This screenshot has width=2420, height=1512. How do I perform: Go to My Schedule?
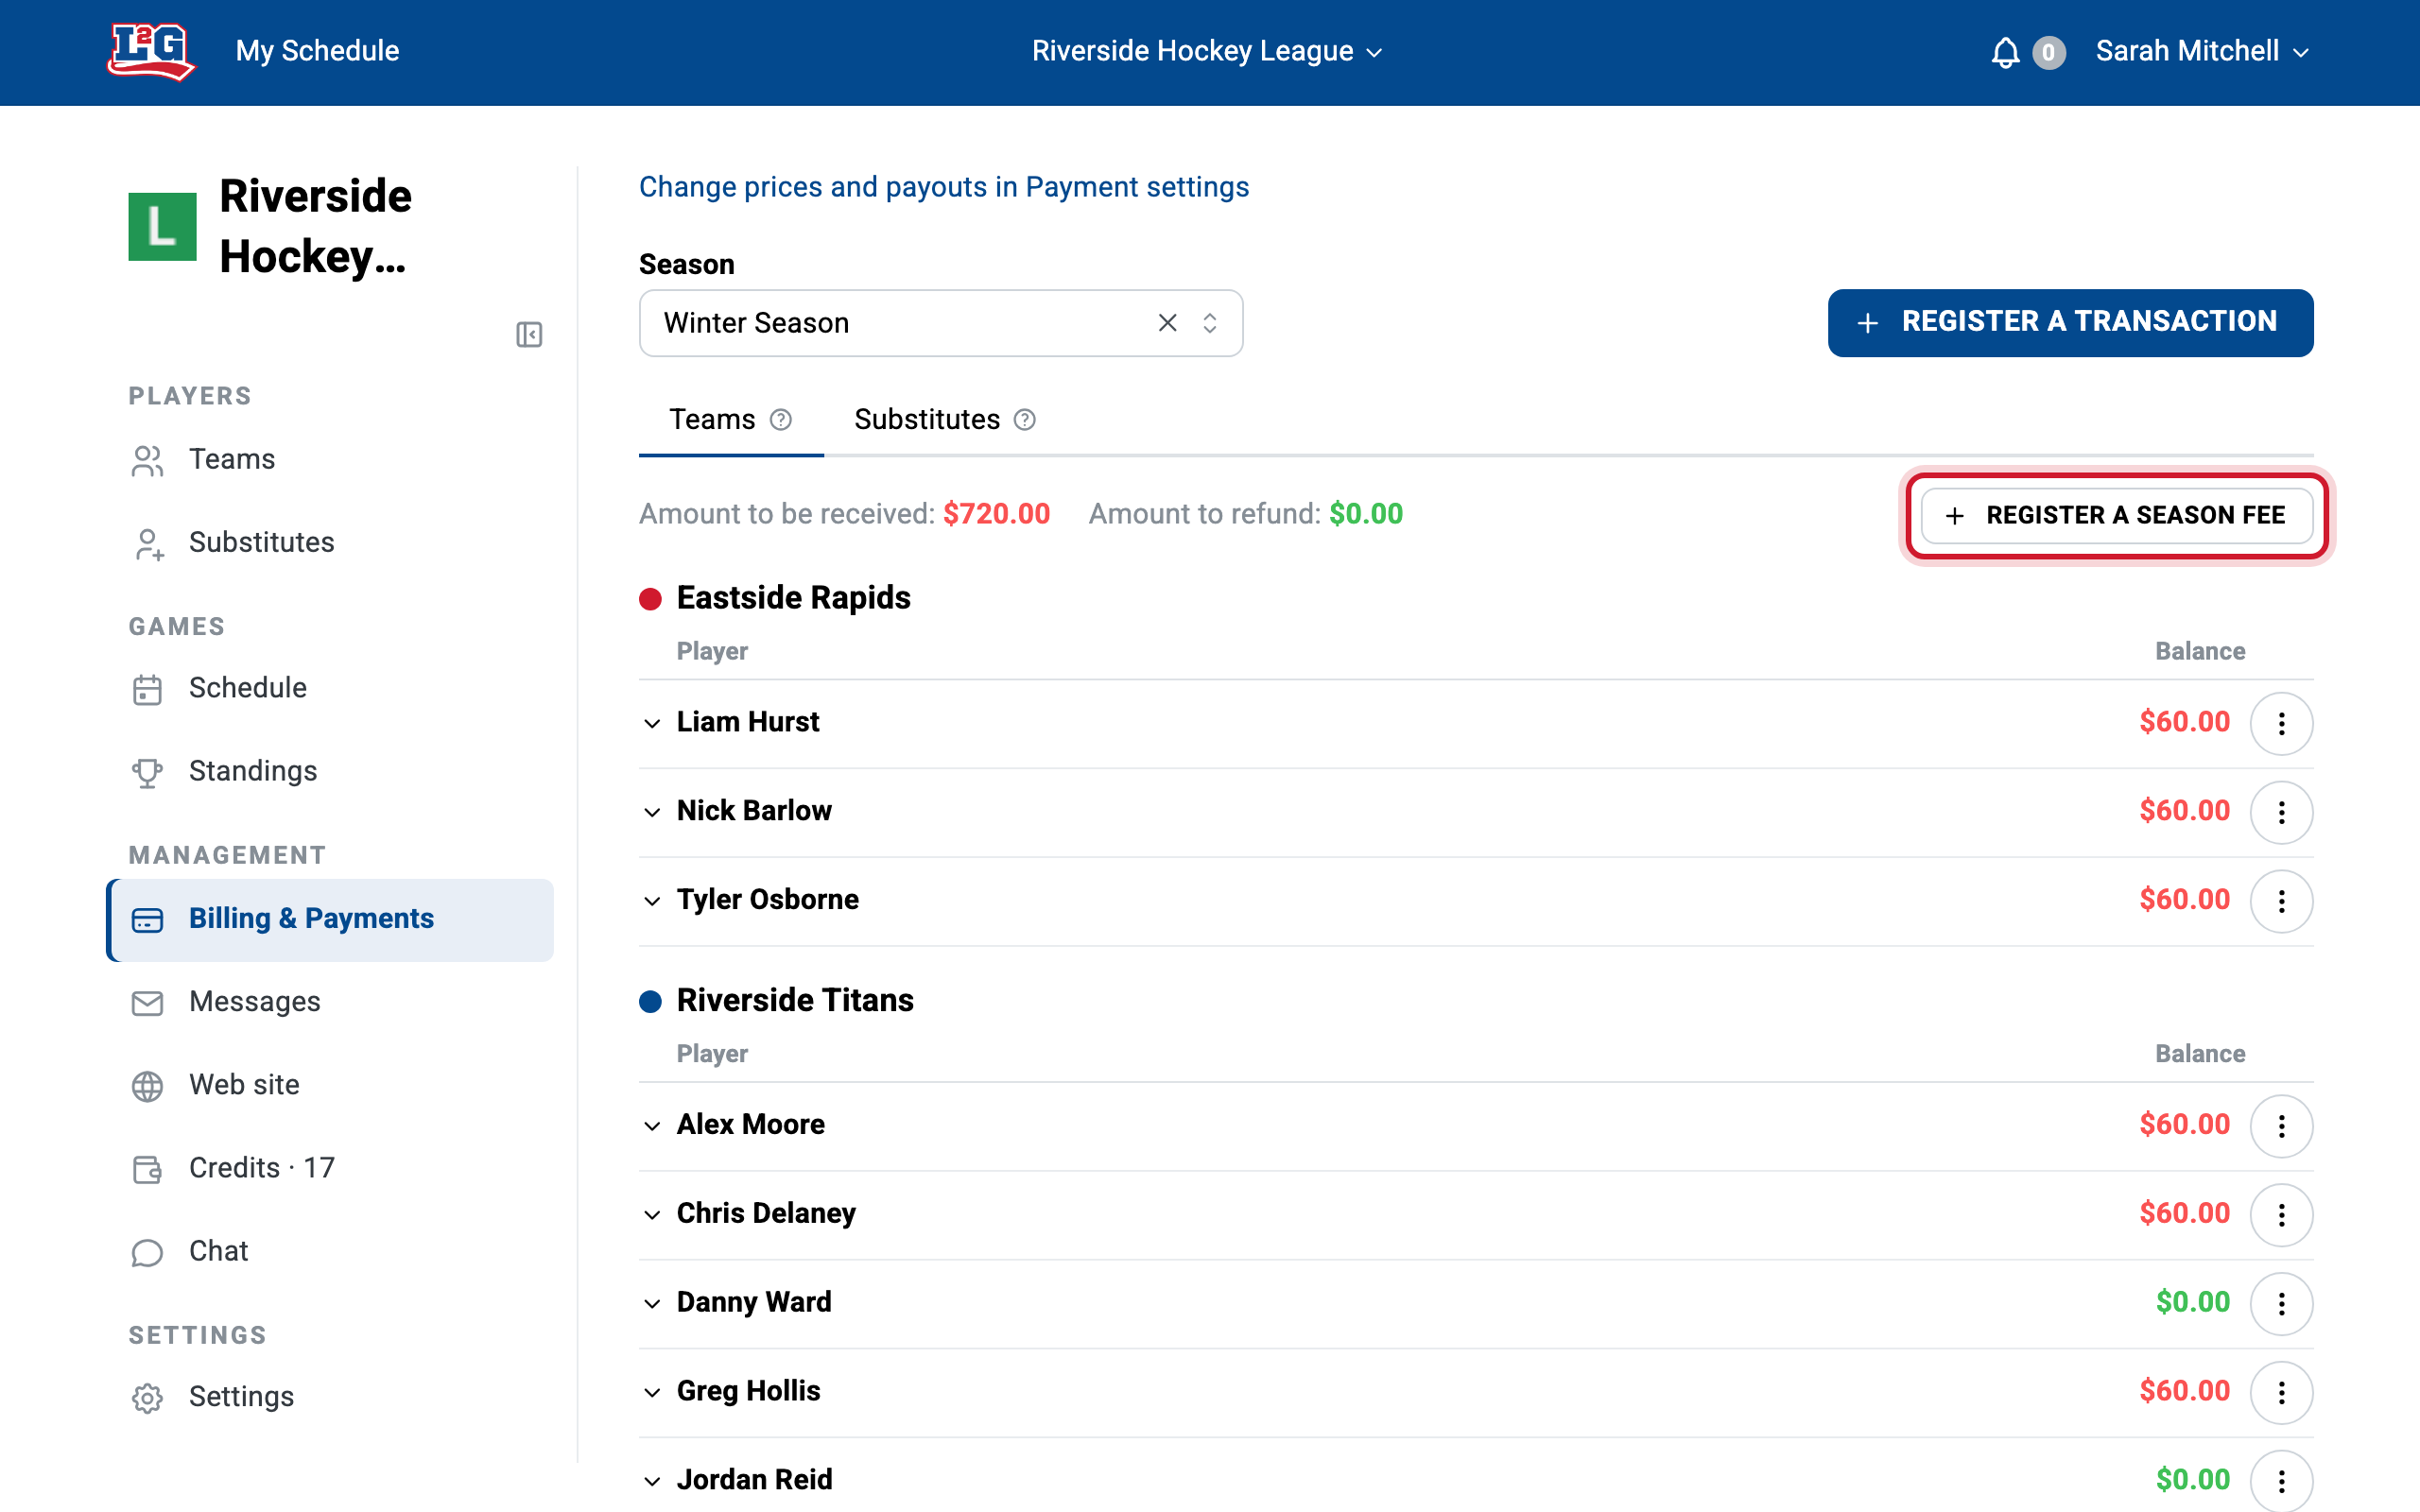tap(317, 51)
